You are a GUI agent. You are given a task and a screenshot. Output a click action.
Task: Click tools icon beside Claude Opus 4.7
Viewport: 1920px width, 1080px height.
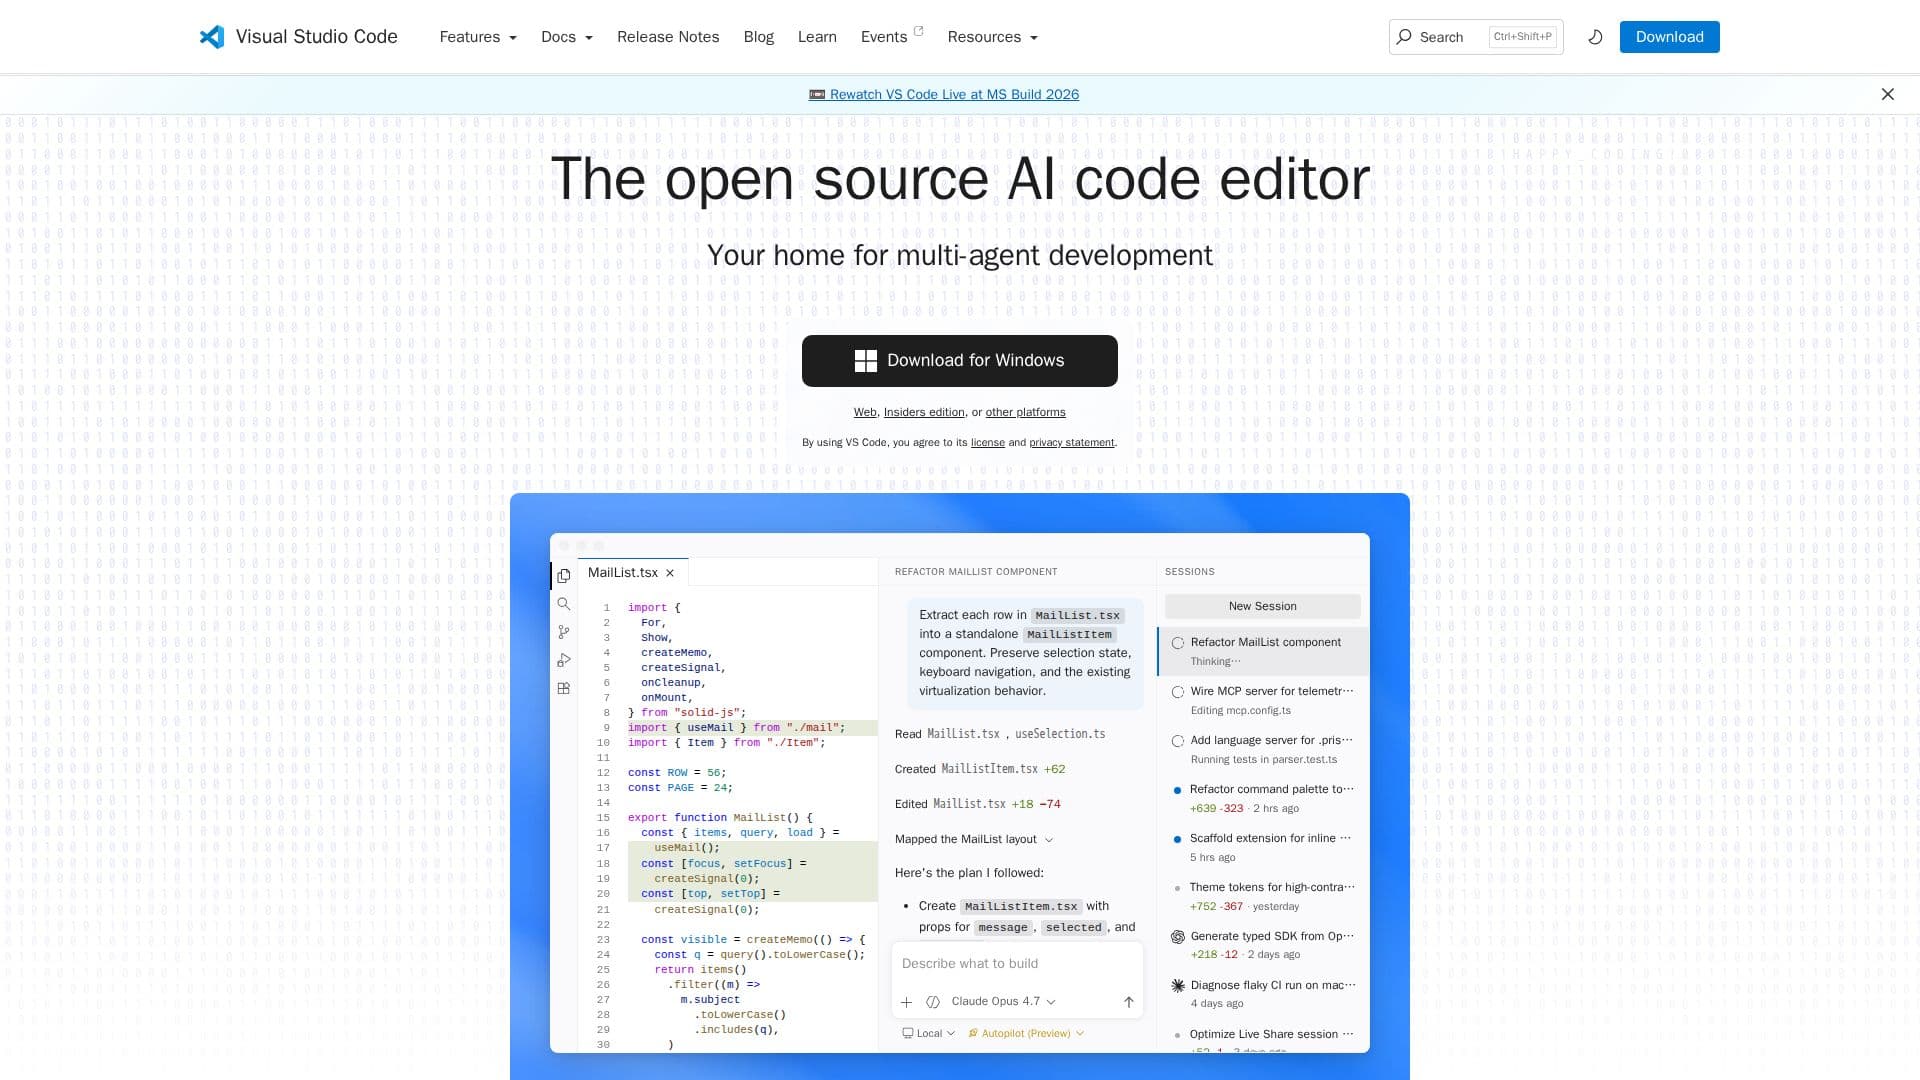pos(933,1002)
